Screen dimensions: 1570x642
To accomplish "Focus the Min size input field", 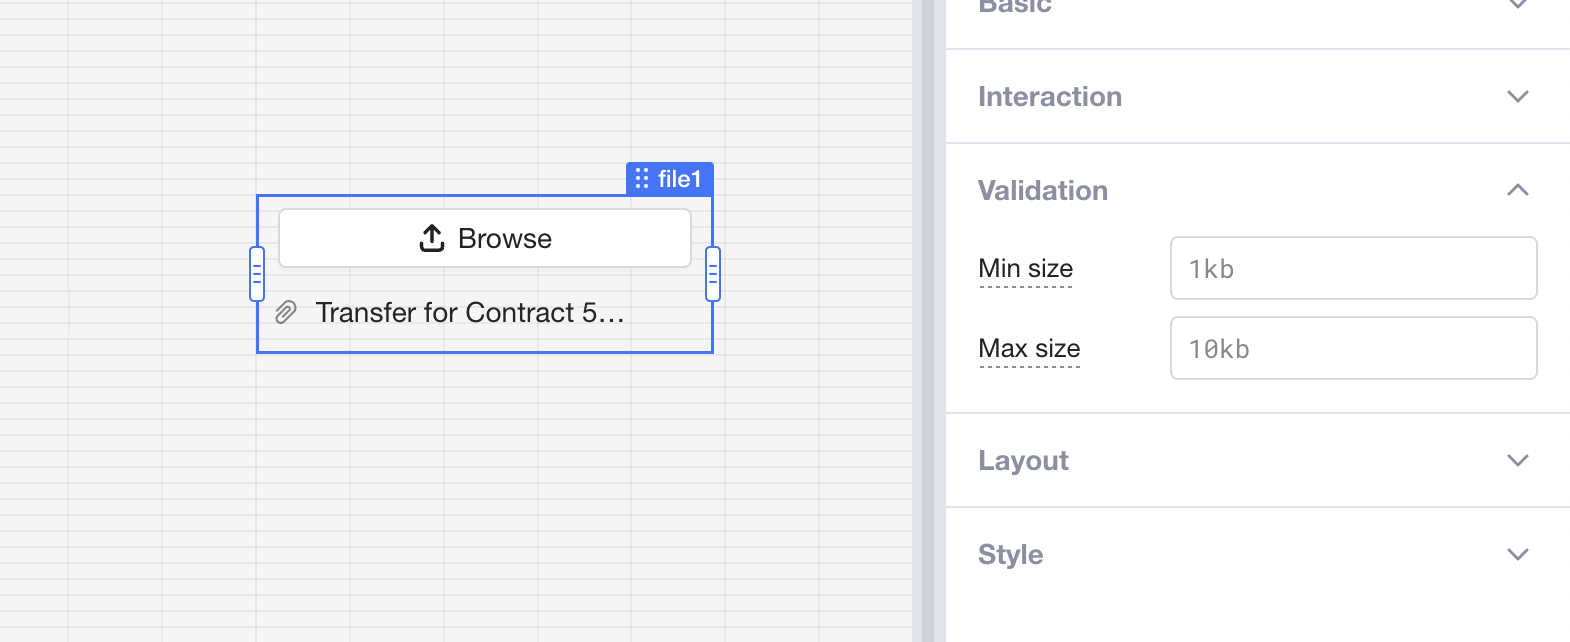I will [1353, 268].
